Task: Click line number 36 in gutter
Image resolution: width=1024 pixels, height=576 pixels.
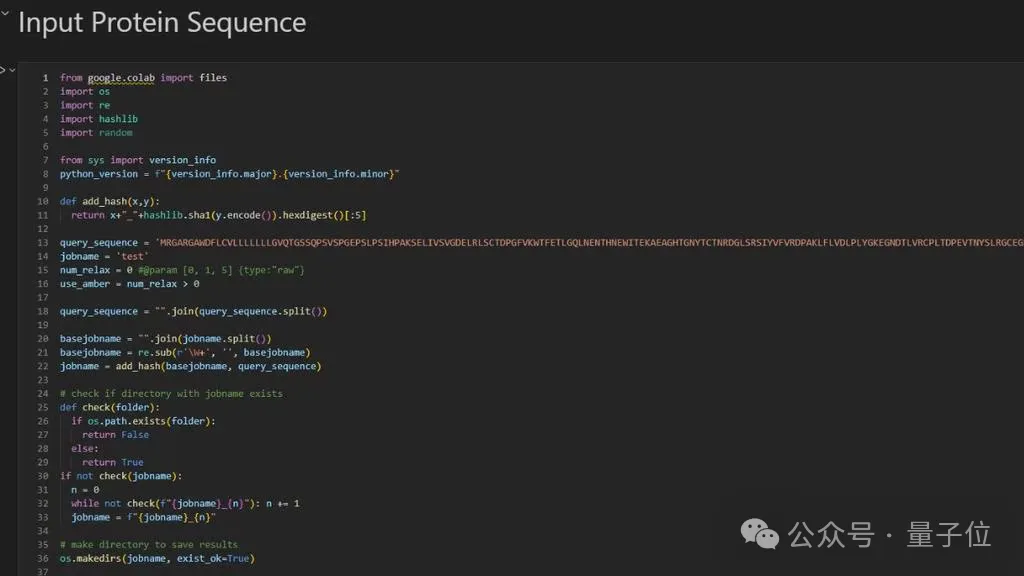Action: pyautogui.click(x=43, y=558)
